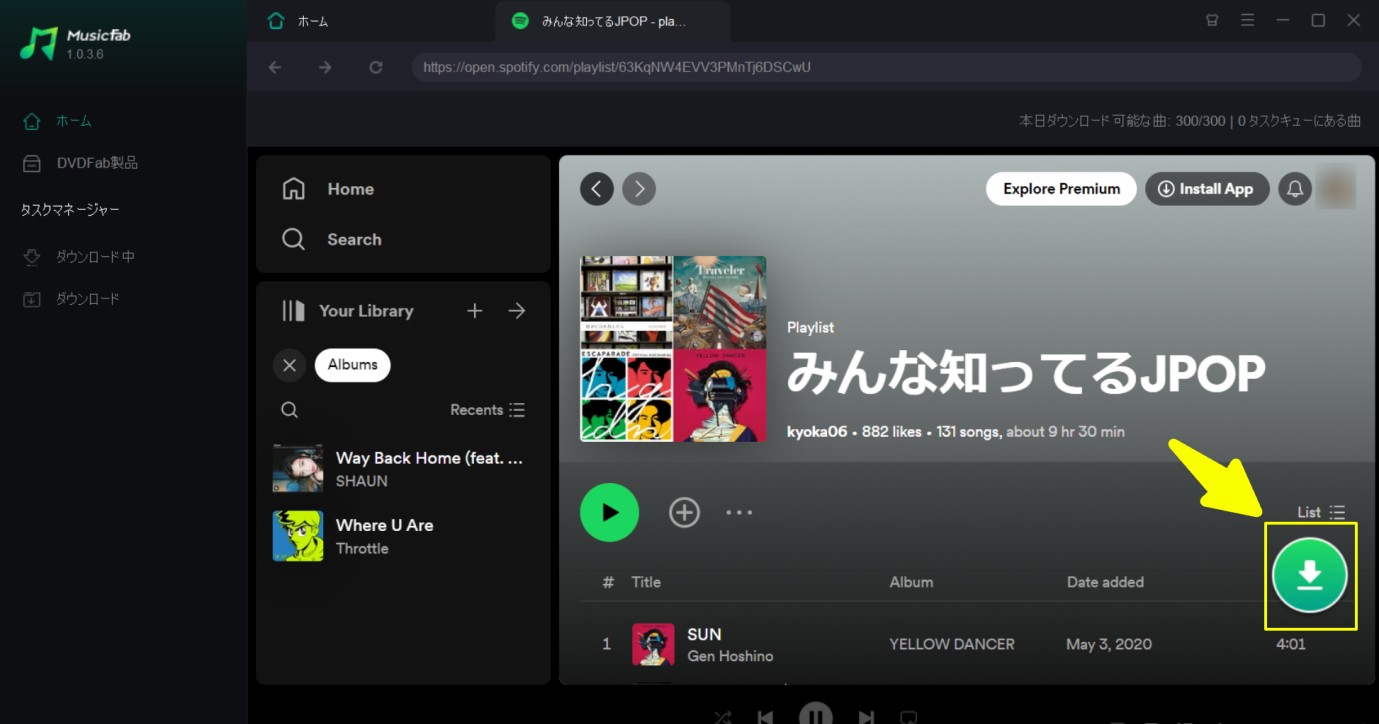Go back with browser toolbar arrow
This screenshot has height=724, width=1379.
tap(275, 67)
